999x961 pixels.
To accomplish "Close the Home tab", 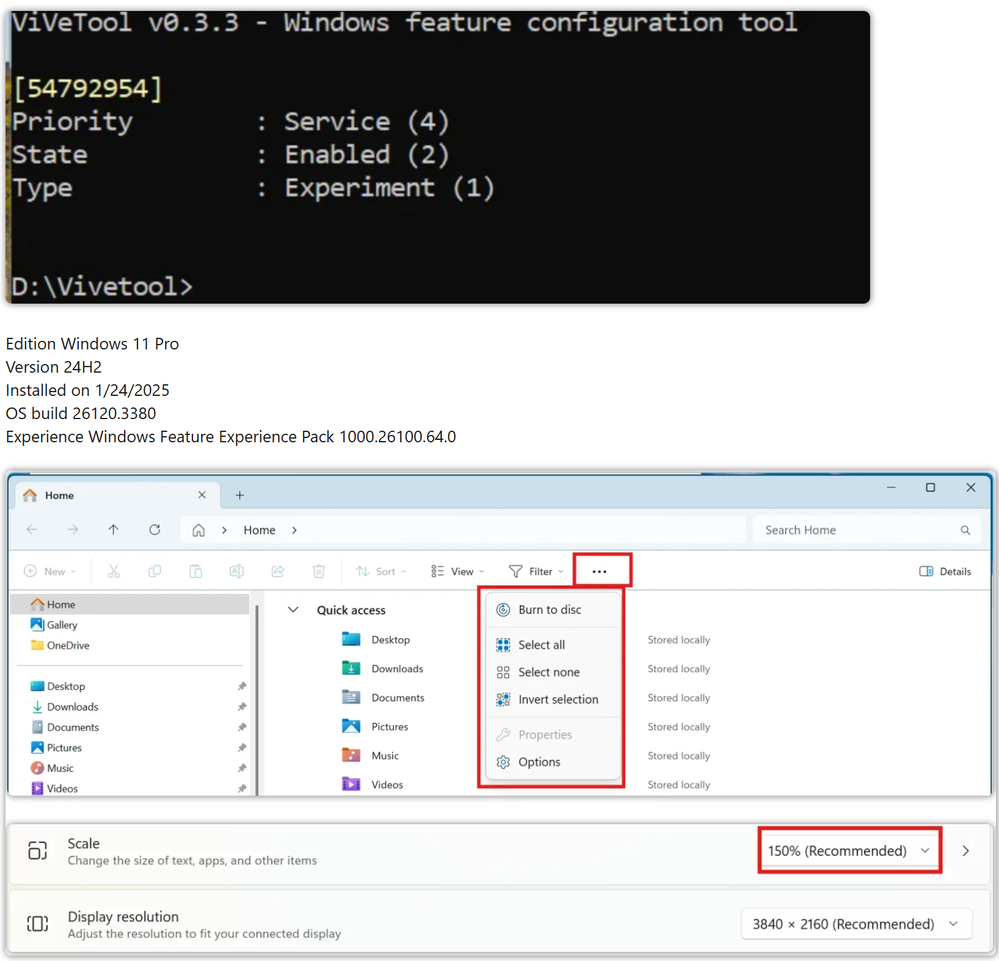I will pos(201,495).
